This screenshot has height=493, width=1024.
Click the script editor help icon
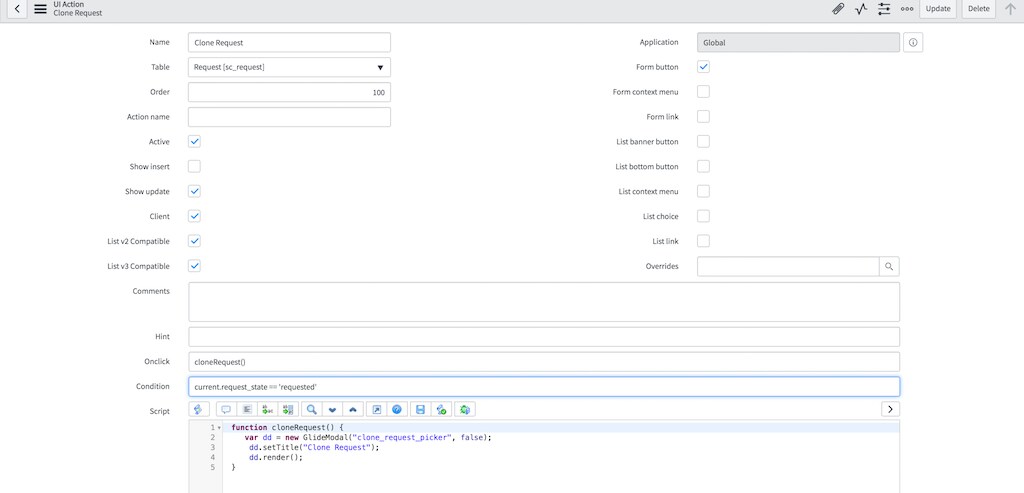(x=397, y=409)
